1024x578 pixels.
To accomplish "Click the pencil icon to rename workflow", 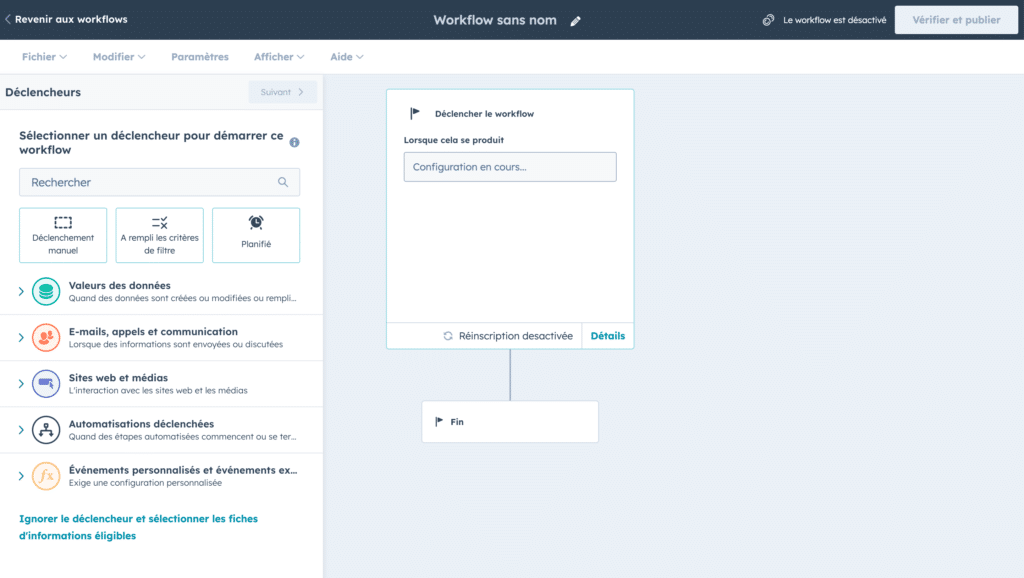I will pos(576,21).
